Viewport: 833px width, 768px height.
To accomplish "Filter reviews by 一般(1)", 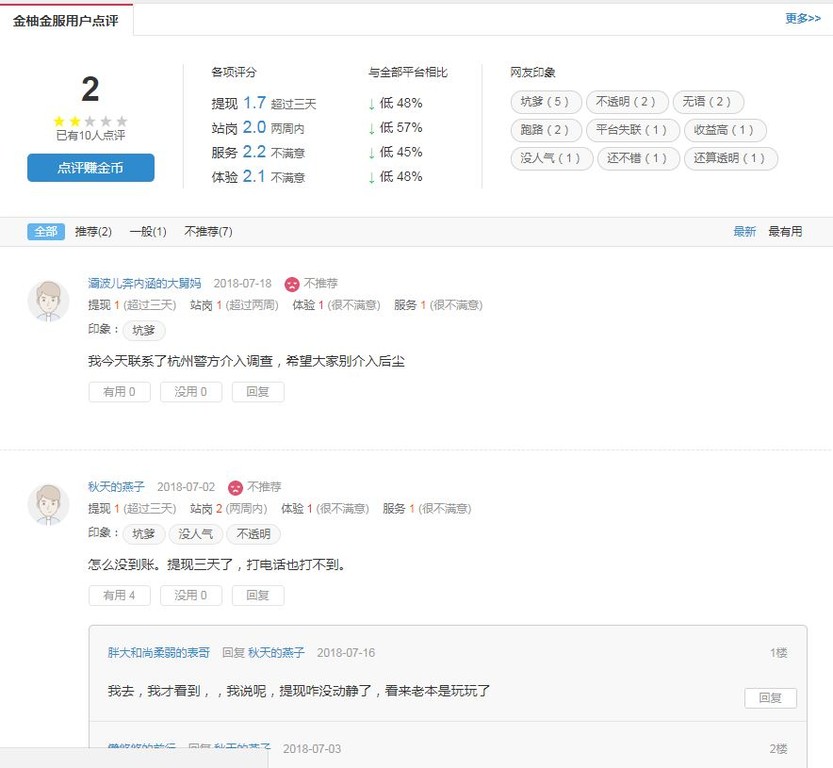I will (147, 231).
